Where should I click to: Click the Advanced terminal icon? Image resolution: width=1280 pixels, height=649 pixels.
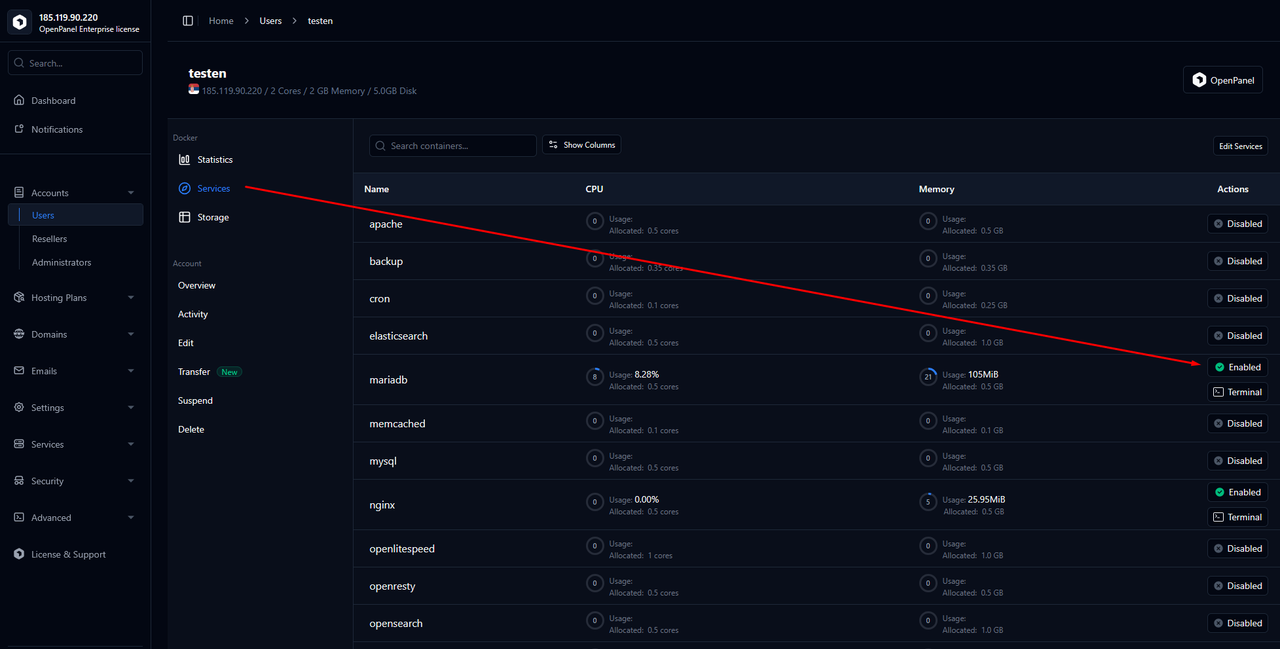click(19, 518)
